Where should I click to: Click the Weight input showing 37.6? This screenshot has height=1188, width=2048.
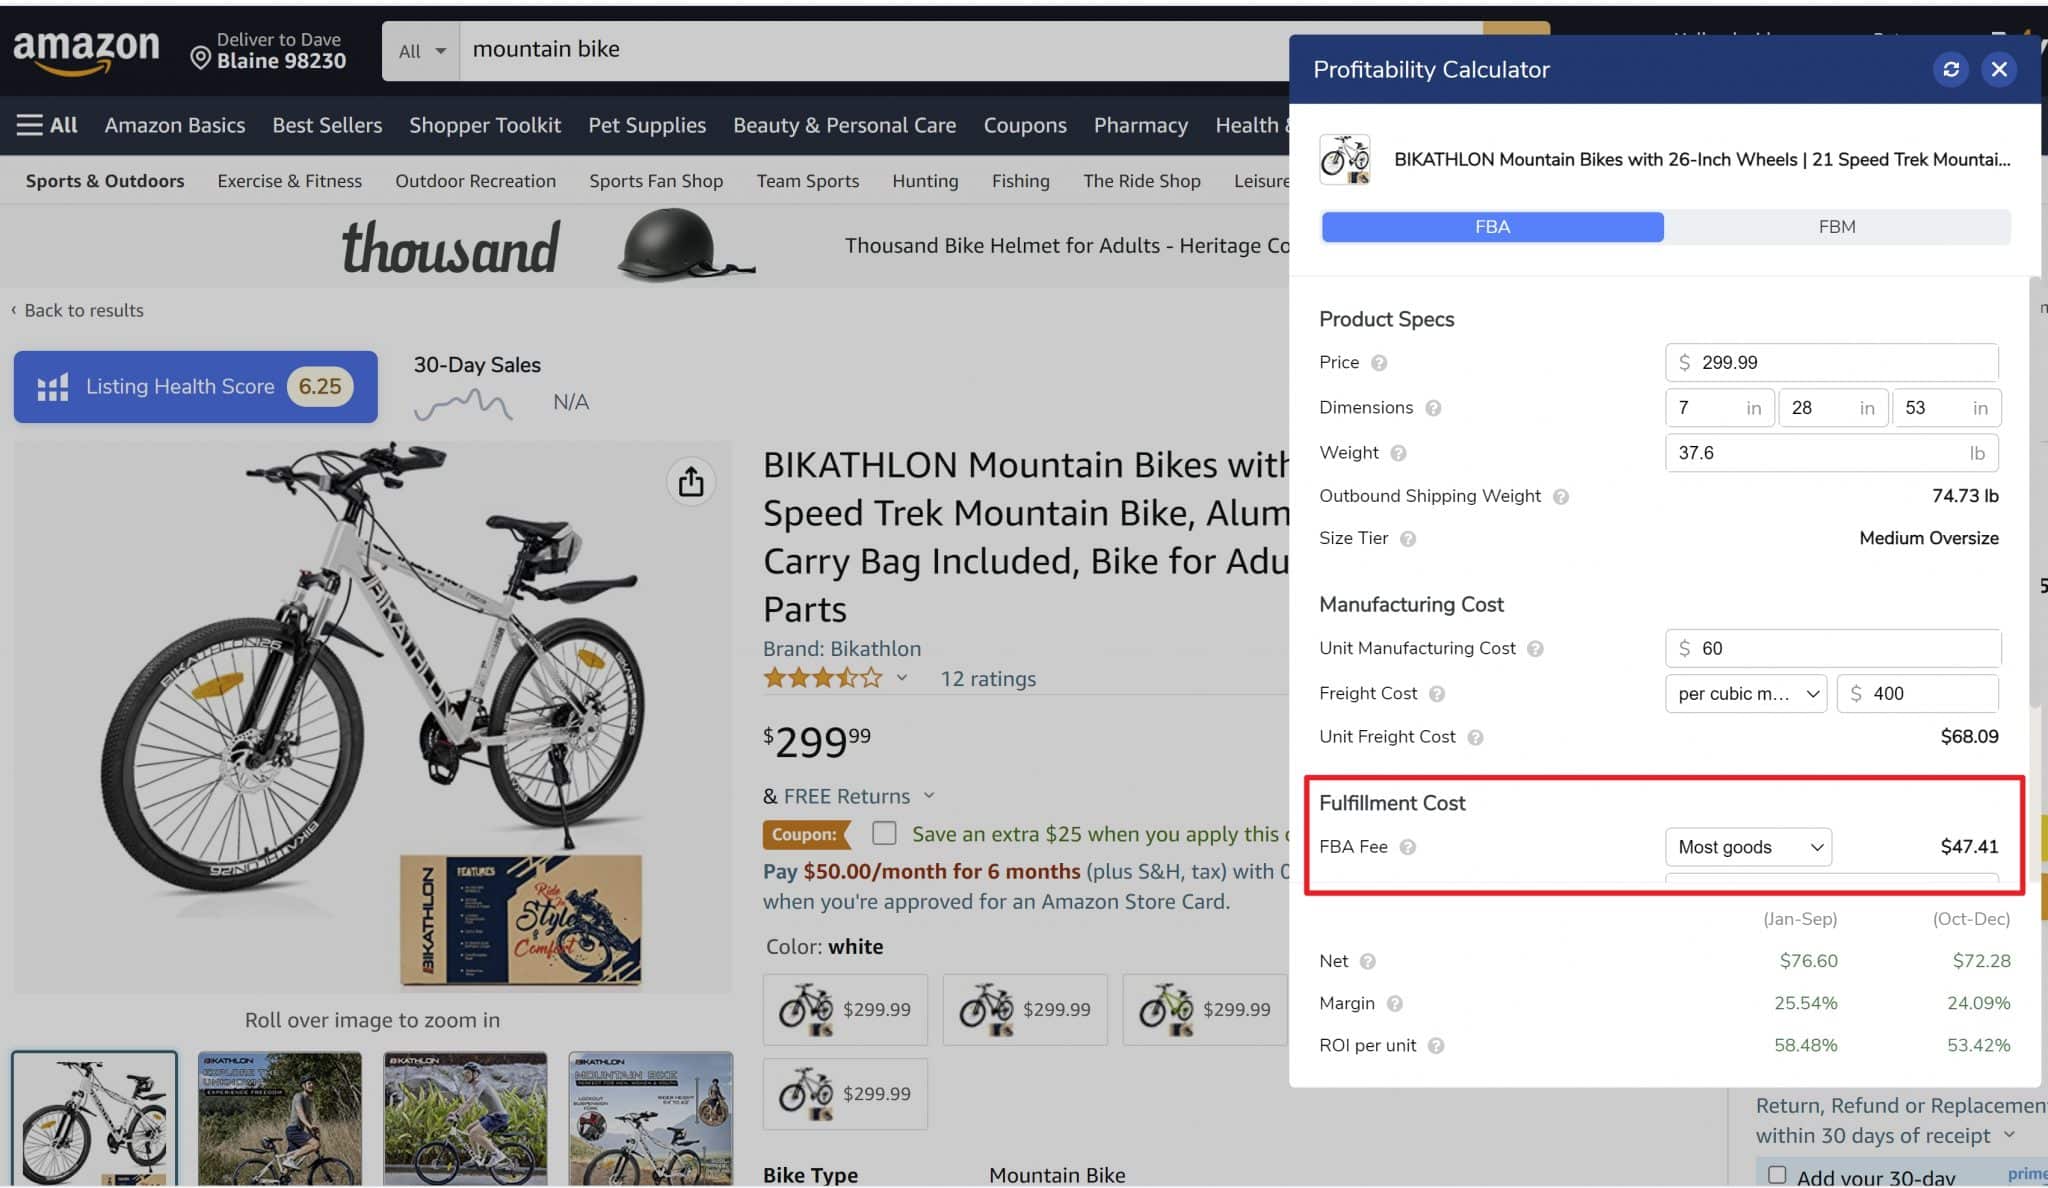coord(1832,453)
